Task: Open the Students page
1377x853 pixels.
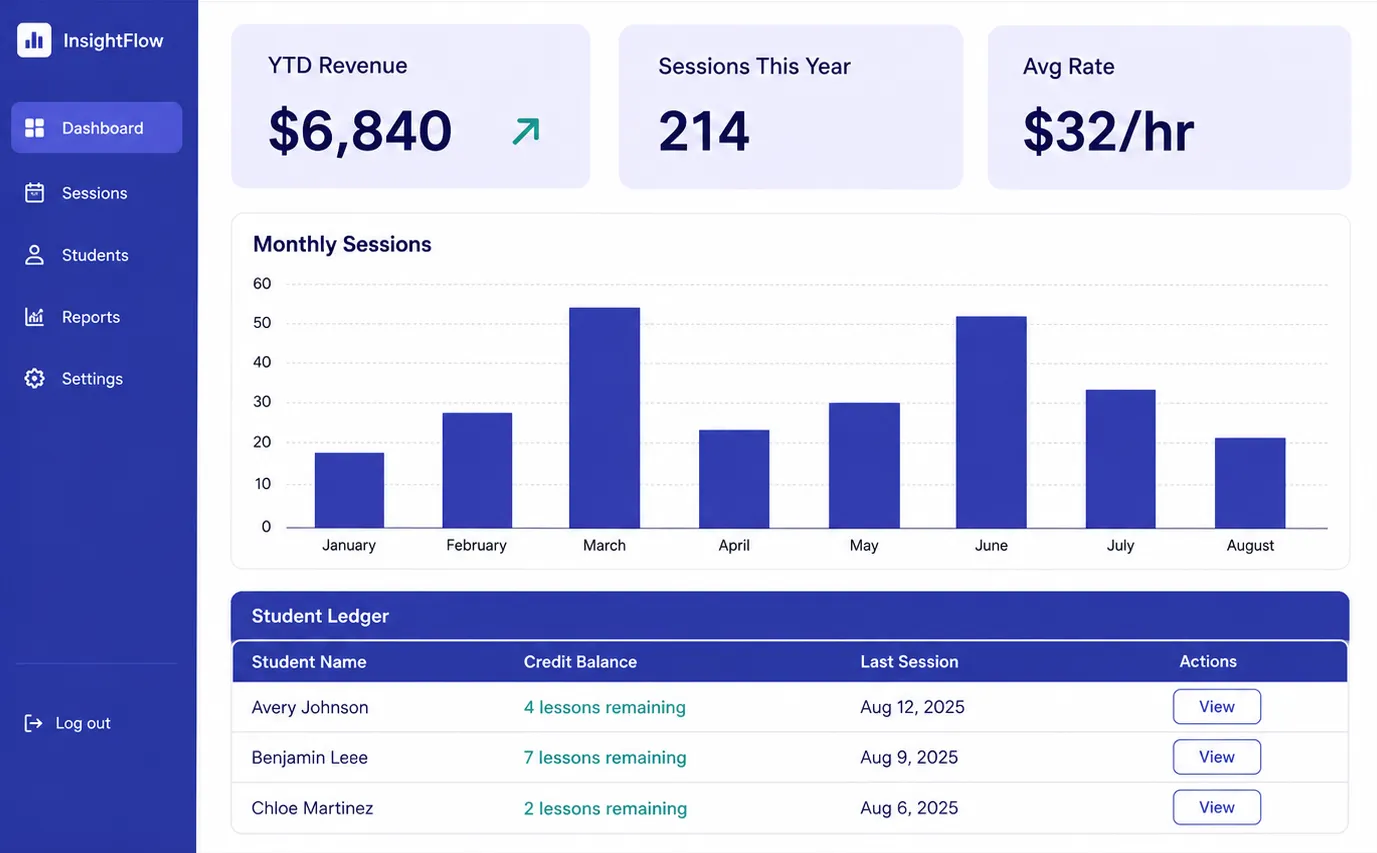Action: click(97, 255)
